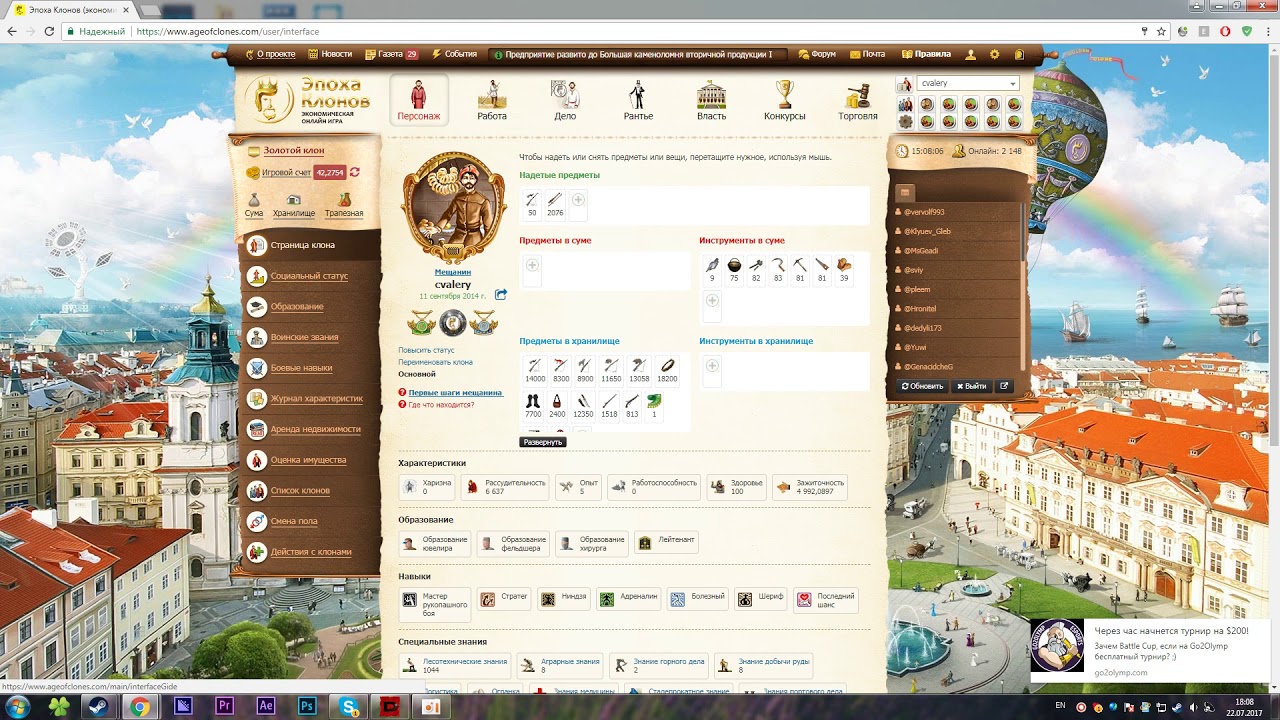Pop out the chat with arrow icon

(1004, 386)
